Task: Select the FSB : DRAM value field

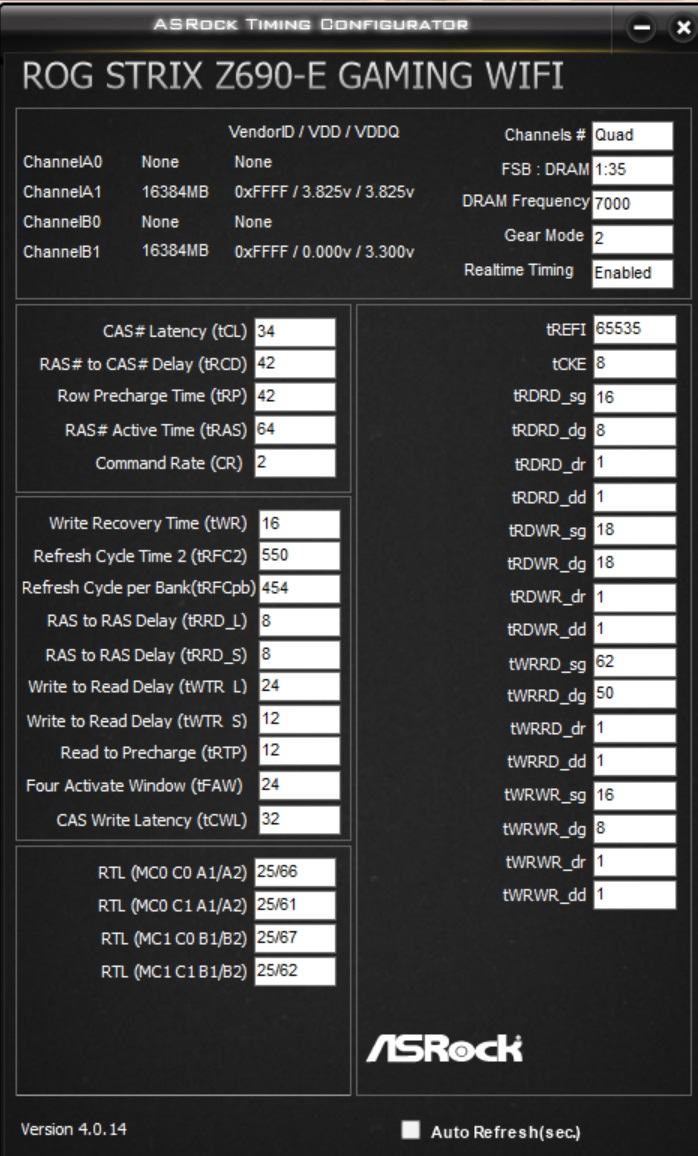Action: point(632,170)
